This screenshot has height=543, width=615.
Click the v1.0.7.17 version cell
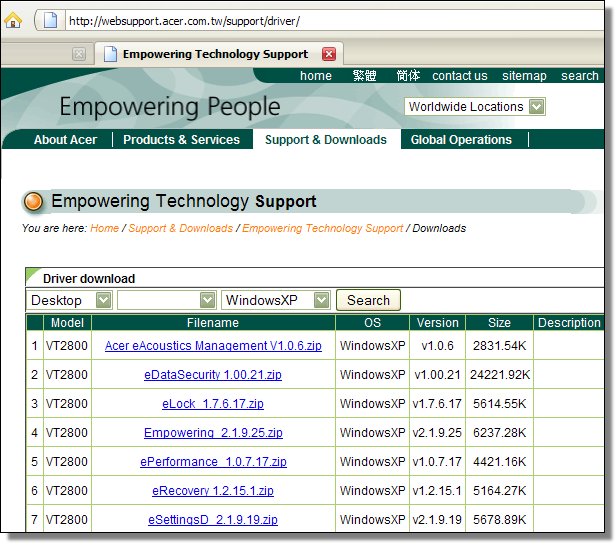pos(437,462)
